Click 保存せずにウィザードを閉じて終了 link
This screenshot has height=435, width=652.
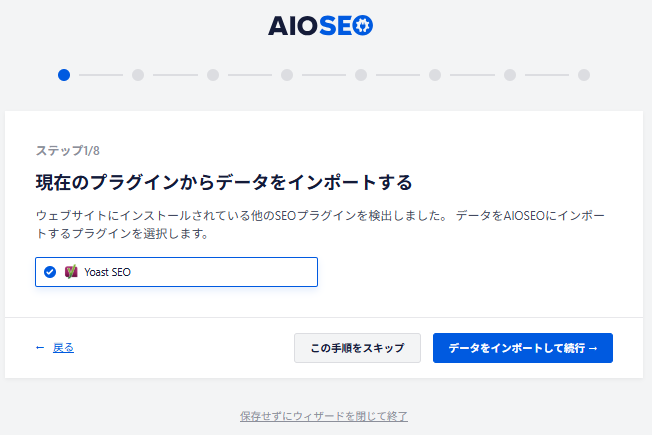[324, 415]
